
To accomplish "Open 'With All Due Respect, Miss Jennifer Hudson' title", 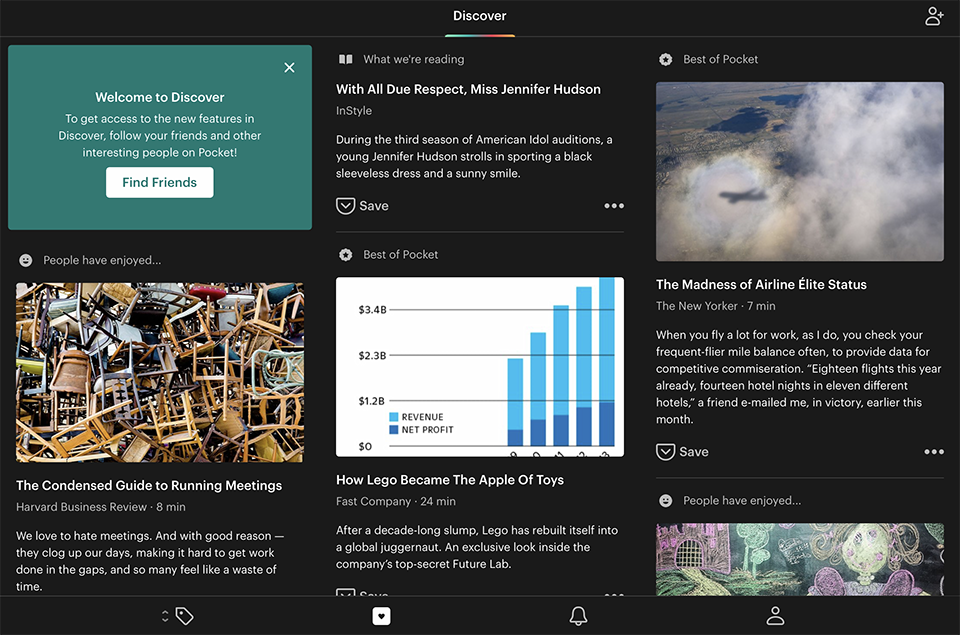I will click(468, 89).
